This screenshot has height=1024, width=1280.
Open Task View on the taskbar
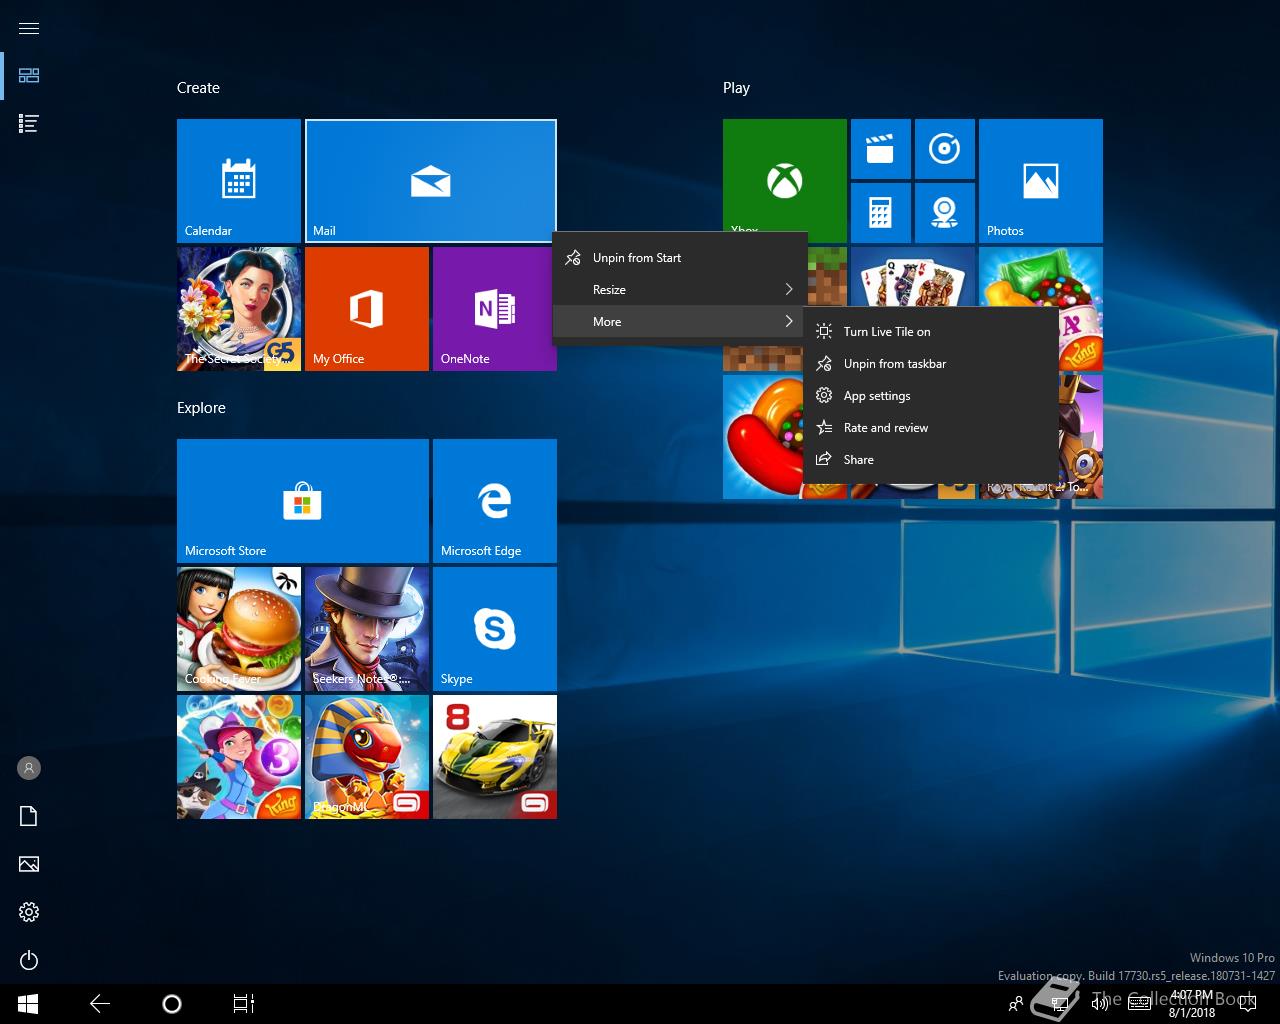(x=244, y=1004)
